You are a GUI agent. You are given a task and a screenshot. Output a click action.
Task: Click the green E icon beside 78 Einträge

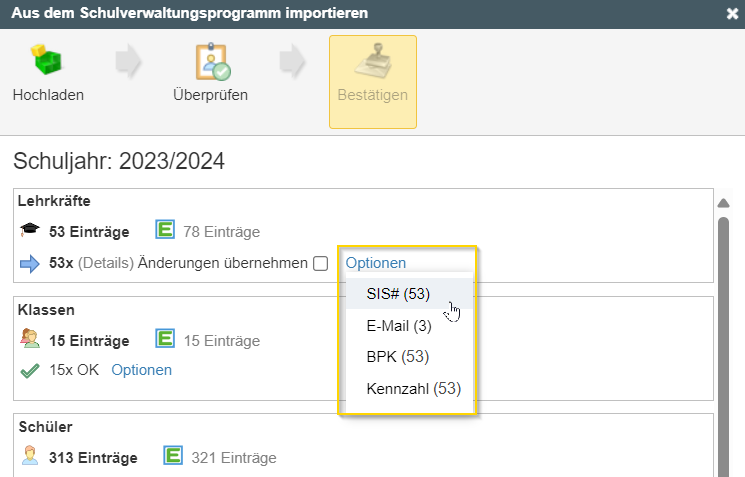[165, 230]
